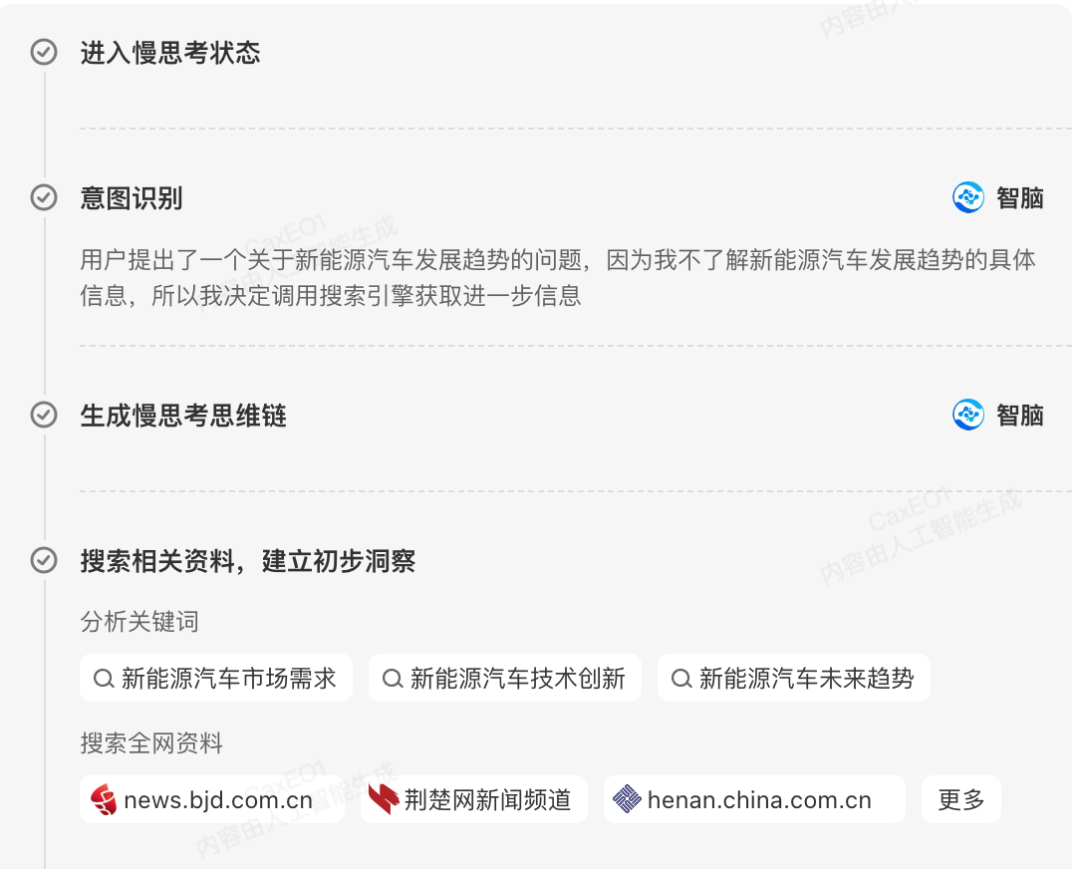Click the henan.china.com.cn purple favicon
This screenshot has height=869, width=1080.
click(x=627, y=799)
